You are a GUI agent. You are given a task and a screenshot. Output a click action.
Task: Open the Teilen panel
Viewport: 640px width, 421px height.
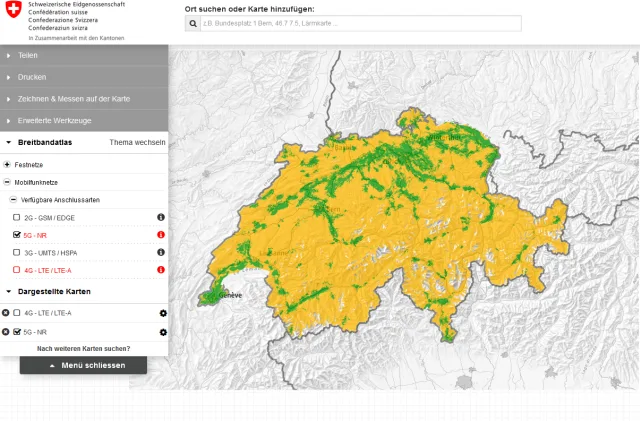tap(27, 55)
